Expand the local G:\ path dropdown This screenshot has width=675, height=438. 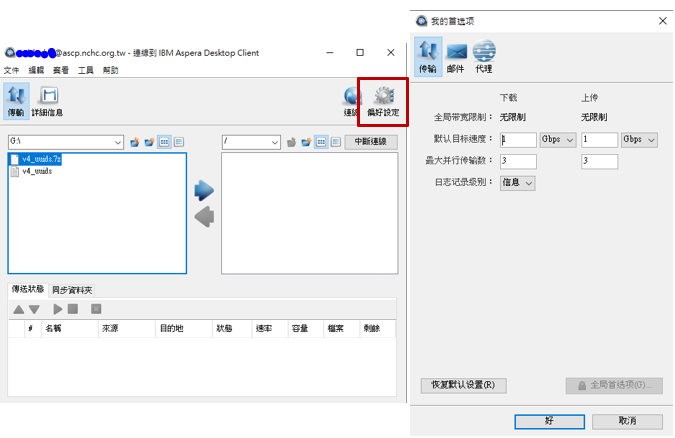click(118, 143)
